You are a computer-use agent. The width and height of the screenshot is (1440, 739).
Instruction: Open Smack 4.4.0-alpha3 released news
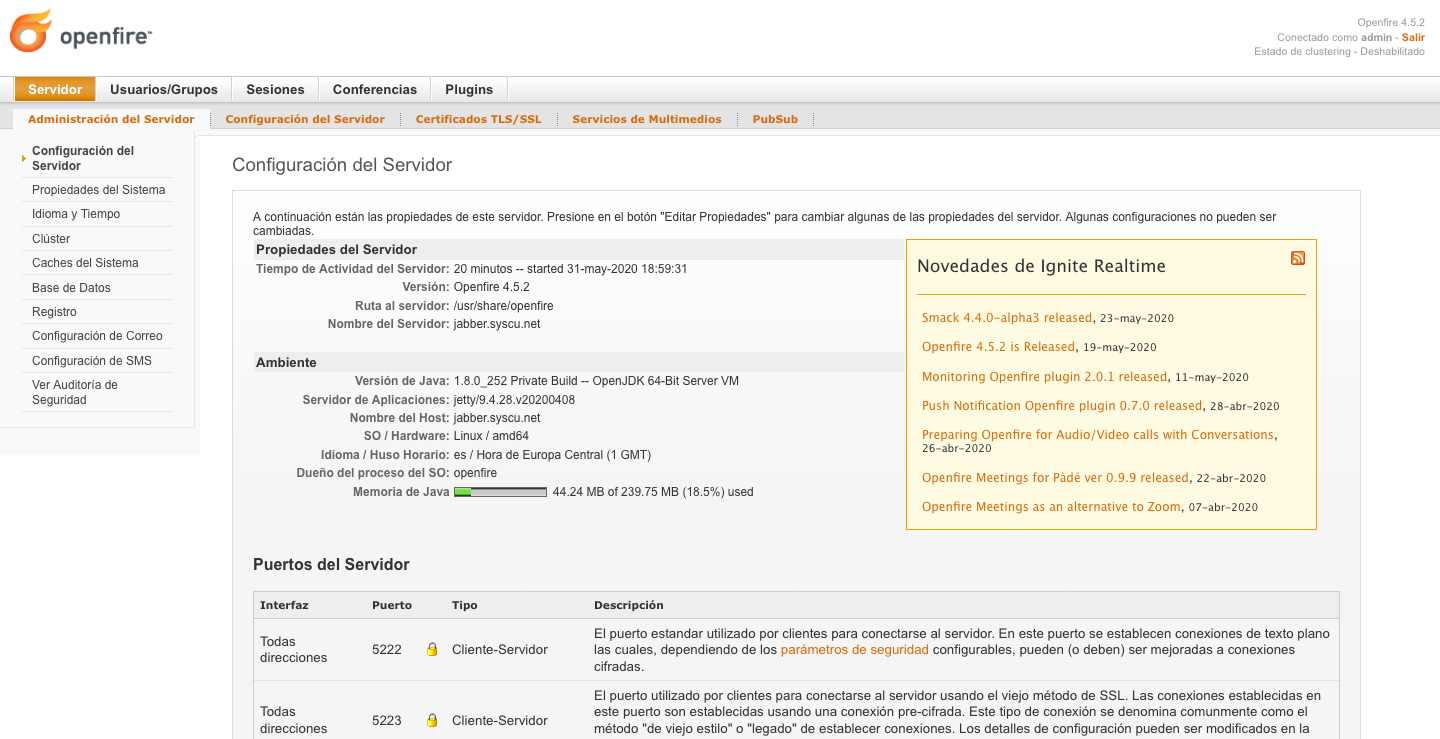click(1007, 318)
